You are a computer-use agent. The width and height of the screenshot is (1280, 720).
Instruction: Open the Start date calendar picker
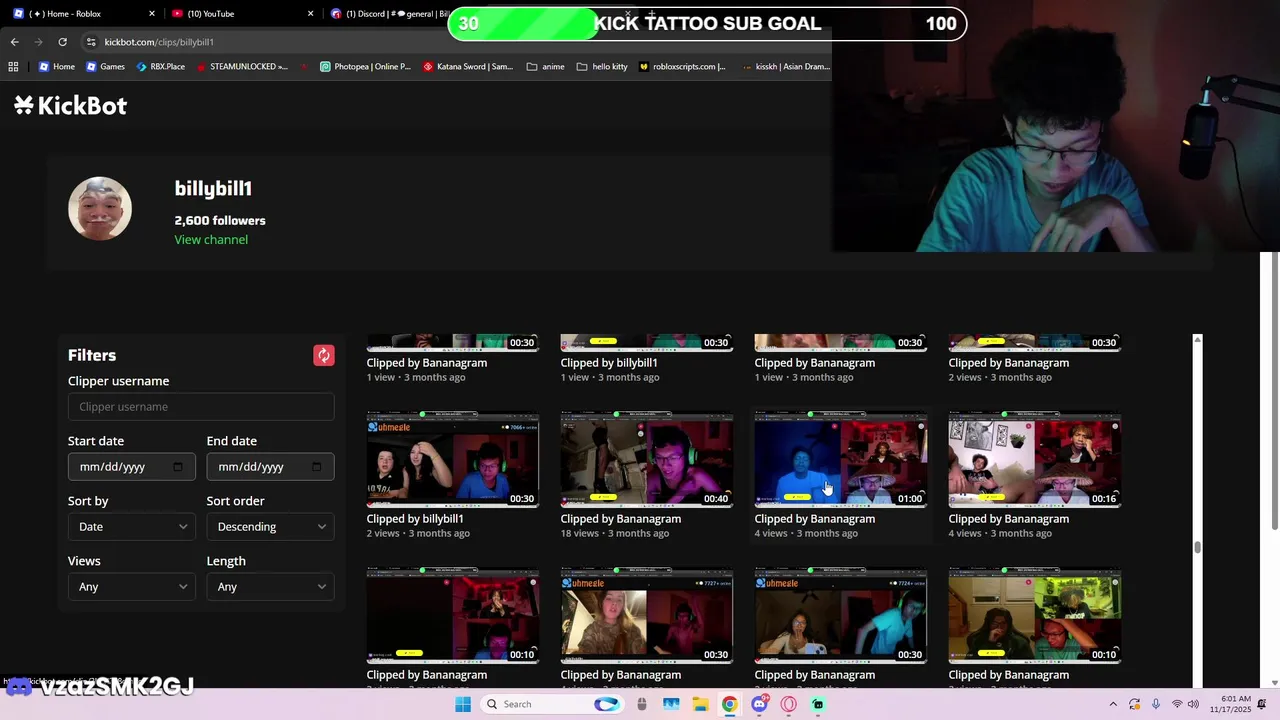(178, 467)
